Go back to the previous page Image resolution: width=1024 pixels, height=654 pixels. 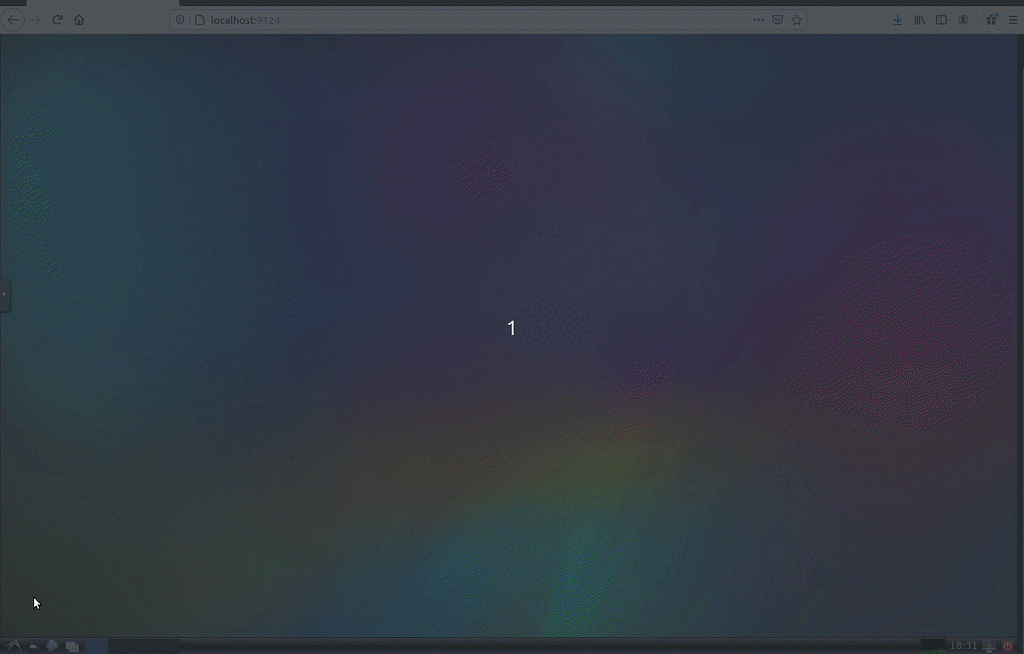tap(13, 19)
